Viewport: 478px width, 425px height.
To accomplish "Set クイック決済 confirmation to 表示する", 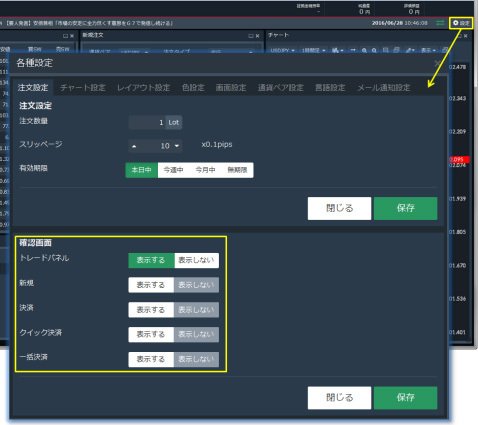I will pos(151,334).
